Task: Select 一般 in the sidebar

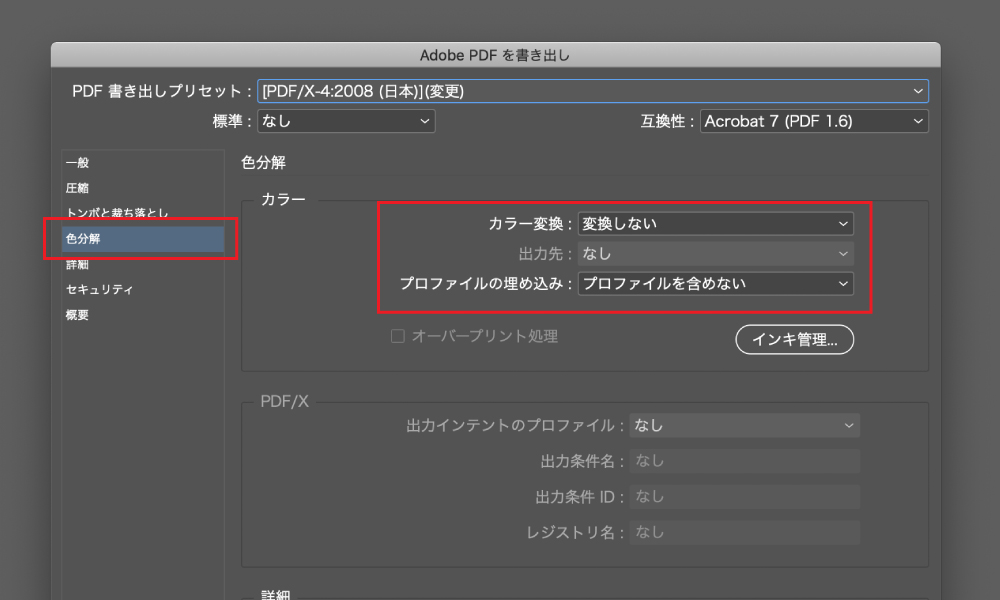Action: click(78, 163)
